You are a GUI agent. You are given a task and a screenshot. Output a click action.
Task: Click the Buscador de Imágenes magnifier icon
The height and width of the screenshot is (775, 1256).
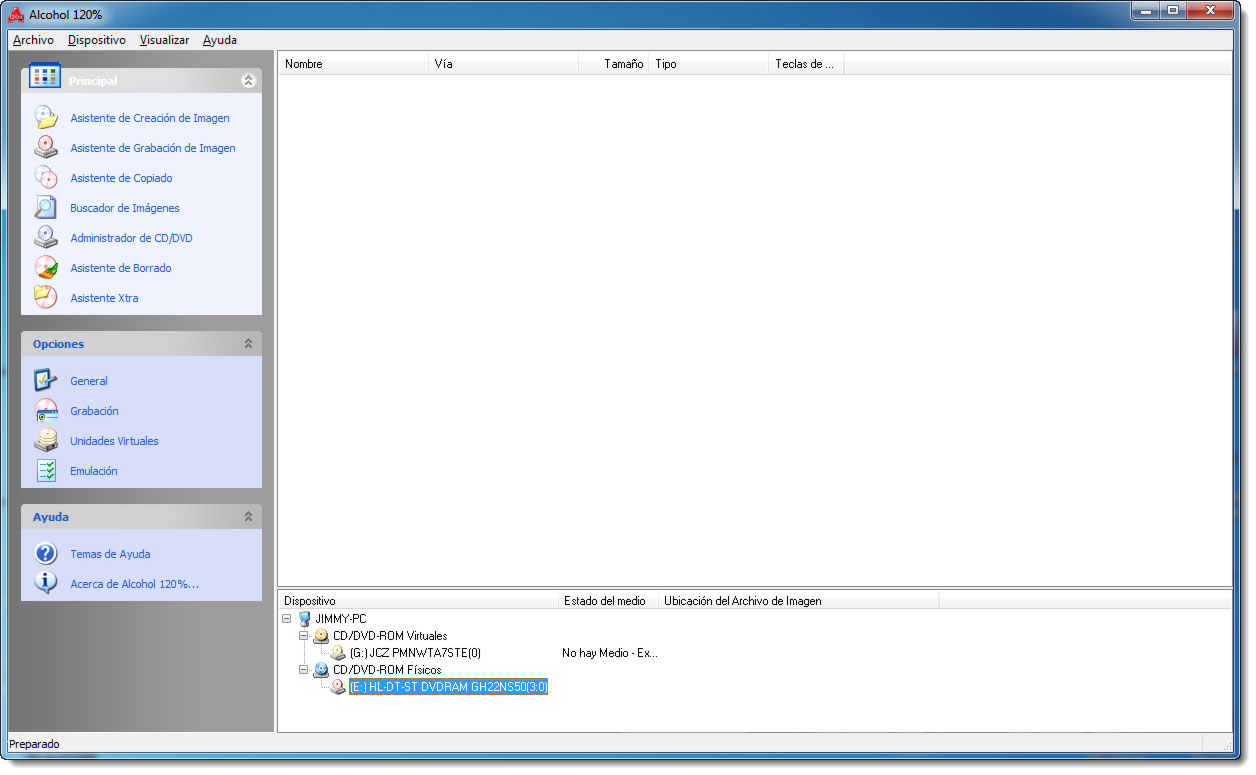click(46, 208)
